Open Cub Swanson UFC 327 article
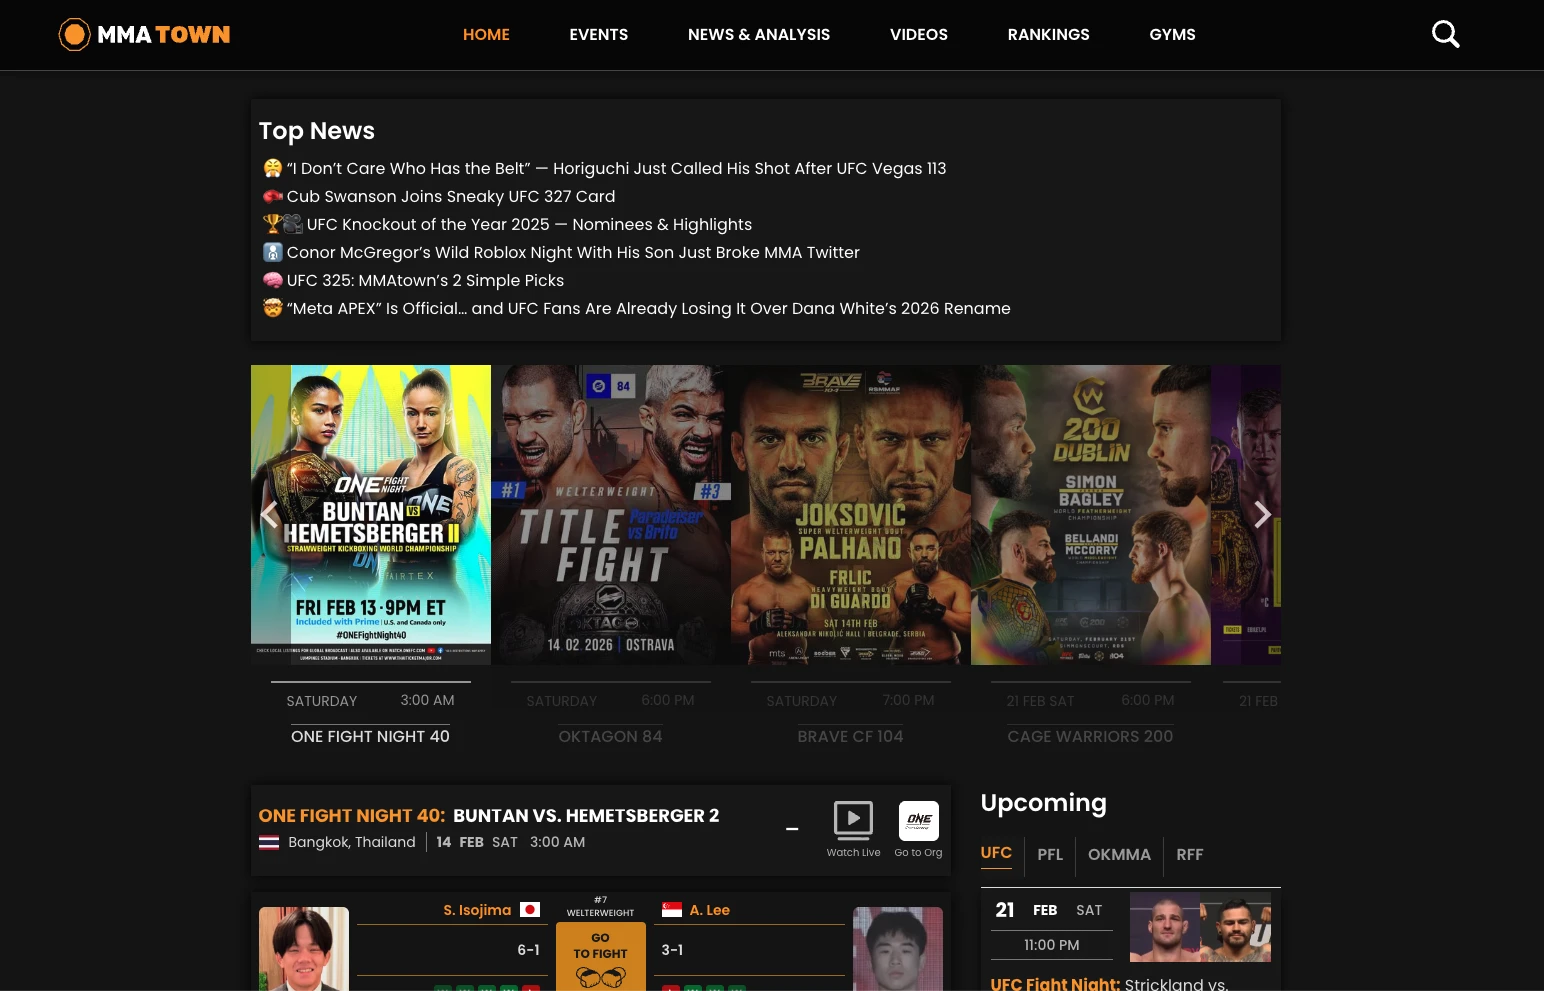The width and height of the screenshot is (1544, 991). click(x=451, y=196)
